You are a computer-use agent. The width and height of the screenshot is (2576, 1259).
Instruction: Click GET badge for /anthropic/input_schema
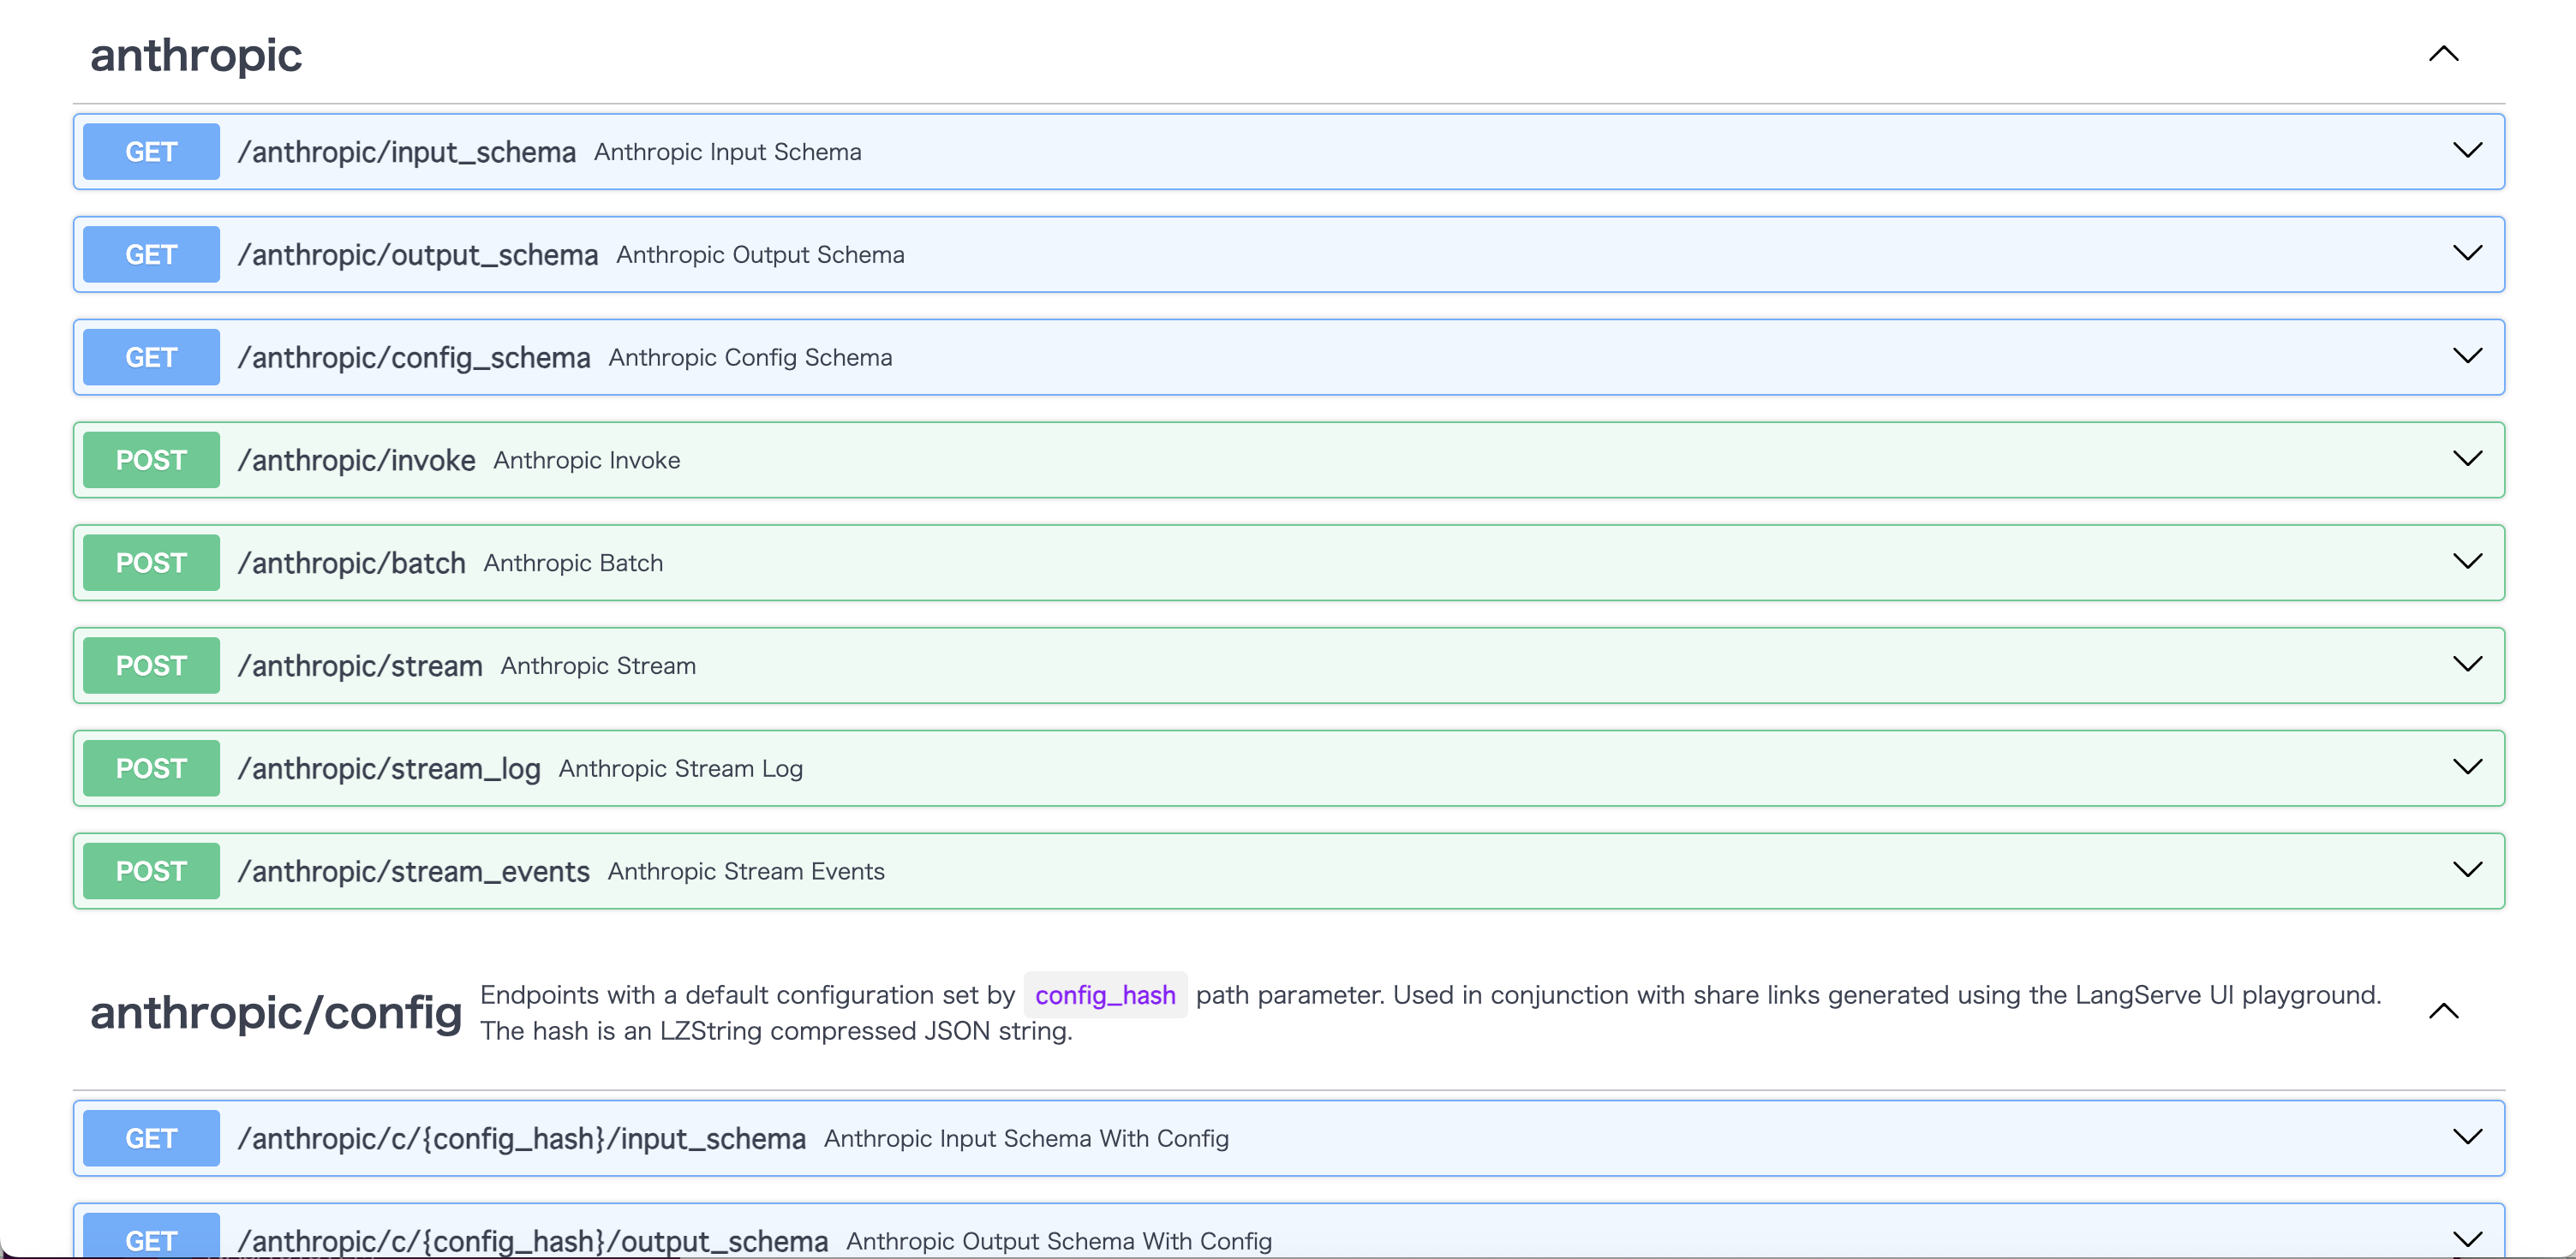pyautogui.click(x=151, y=152)
